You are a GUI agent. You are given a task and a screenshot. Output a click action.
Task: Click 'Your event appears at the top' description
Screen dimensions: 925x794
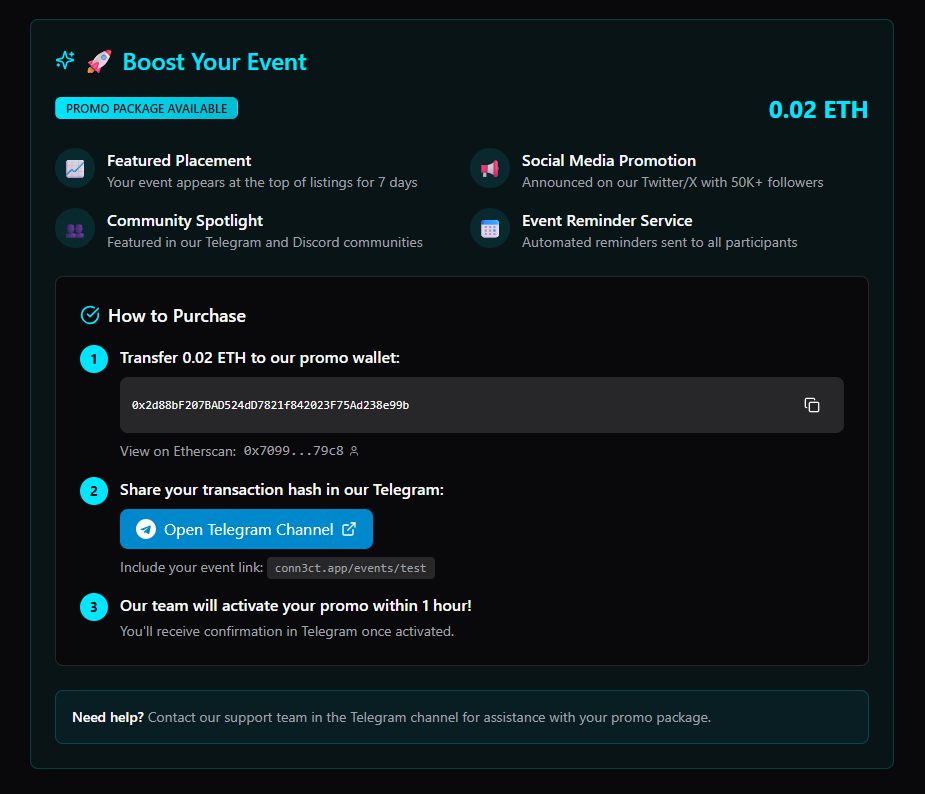coord(262,182)
